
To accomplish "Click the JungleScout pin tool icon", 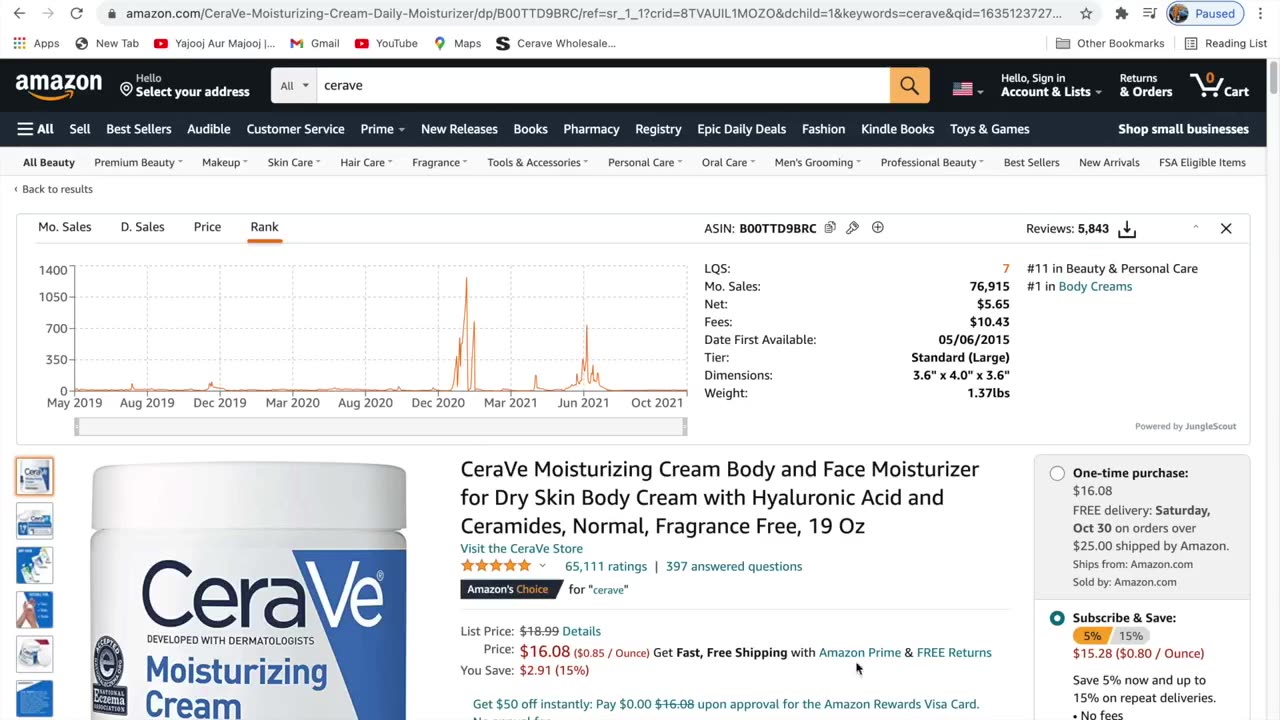I will click(x=852, y=228).
